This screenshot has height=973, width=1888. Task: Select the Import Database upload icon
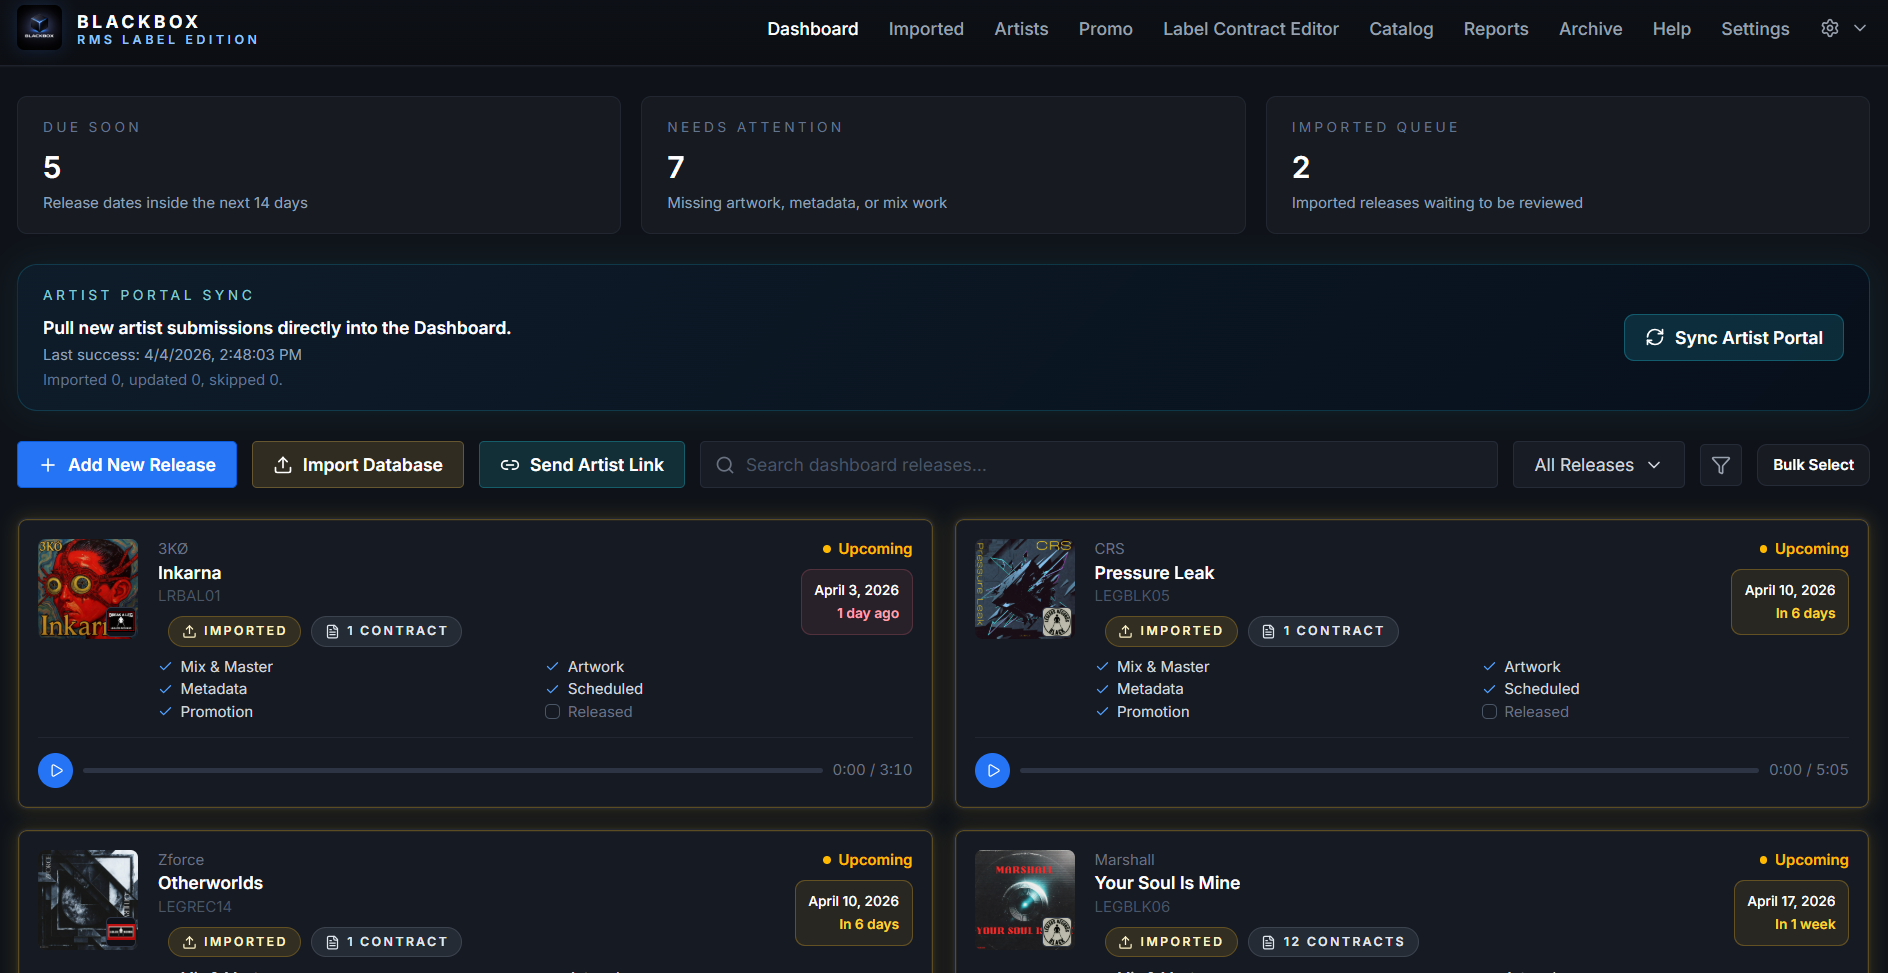click(281, 464)
